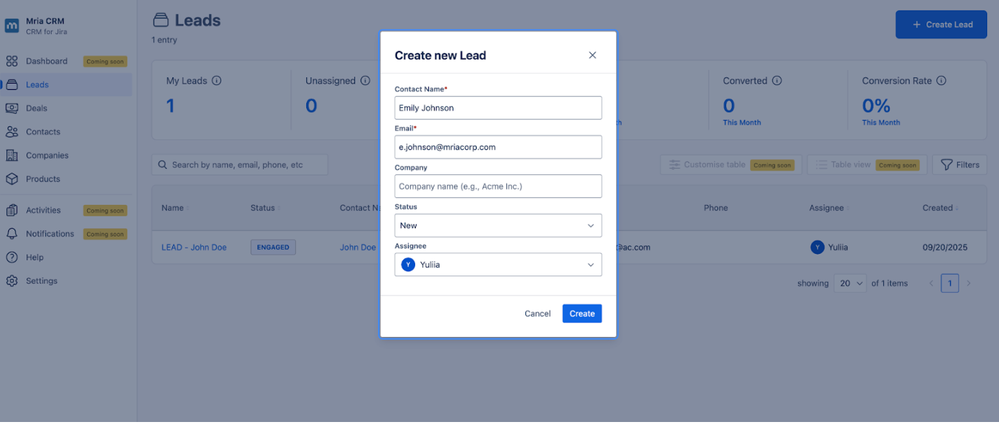Screen dimensions: 999x424
Task: Click the Company name input field
Action: (x=498, y=186)
